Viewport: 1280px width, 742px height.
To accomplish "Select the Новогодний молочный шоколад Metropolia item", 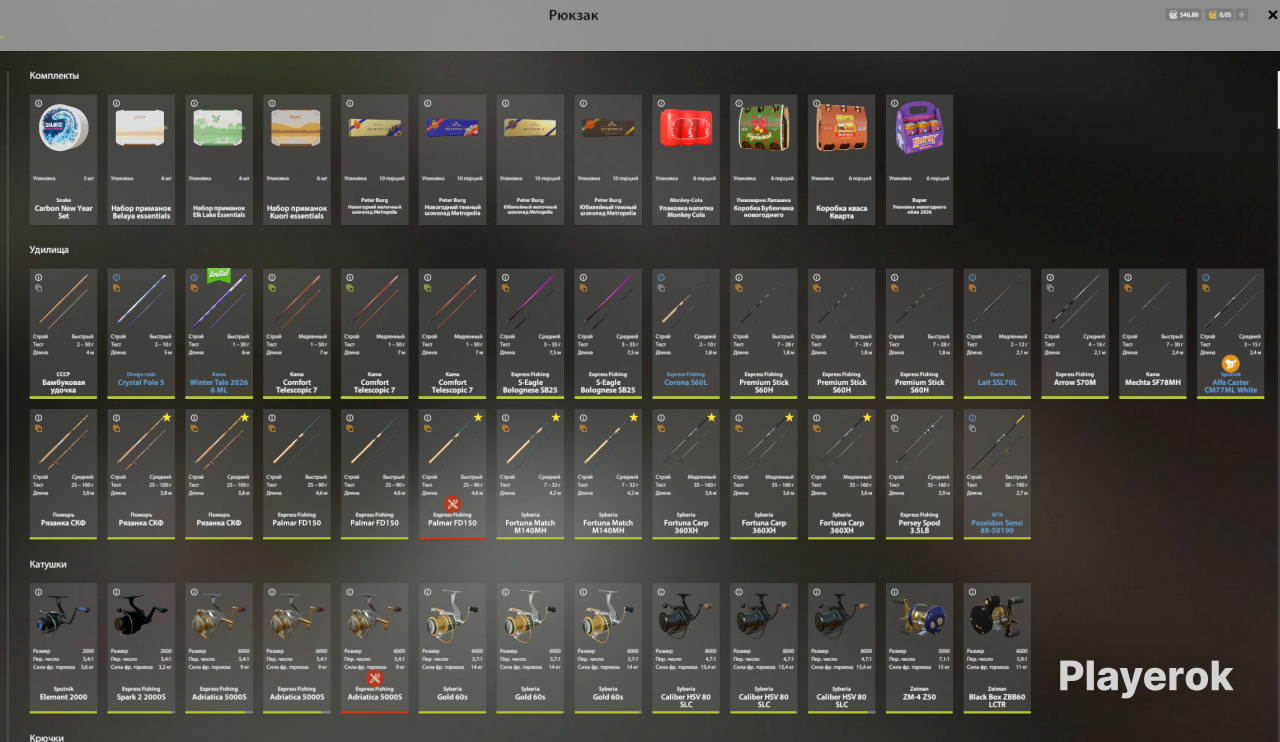I will pyautogui.click(x=374, y=160).
